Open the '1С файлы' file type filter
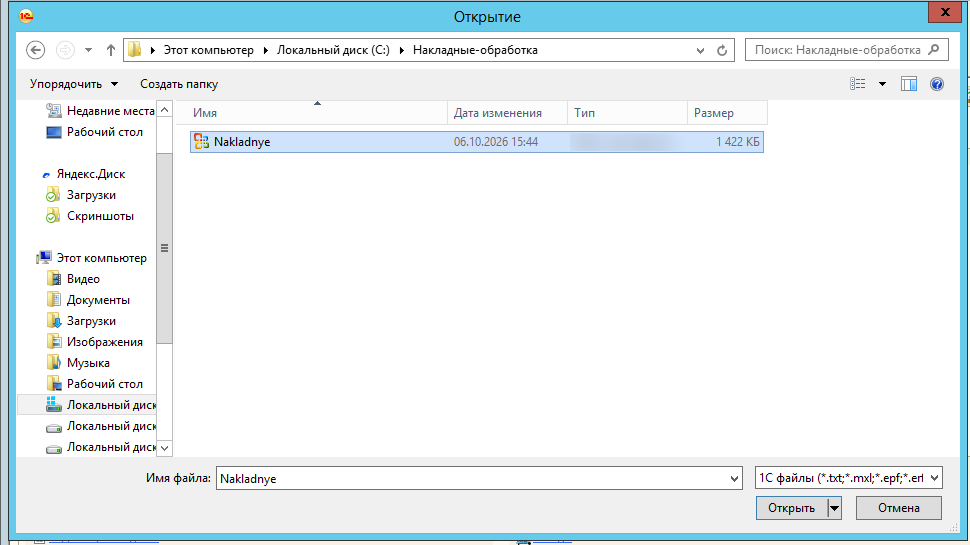970x545 pixels. (849, 478)
